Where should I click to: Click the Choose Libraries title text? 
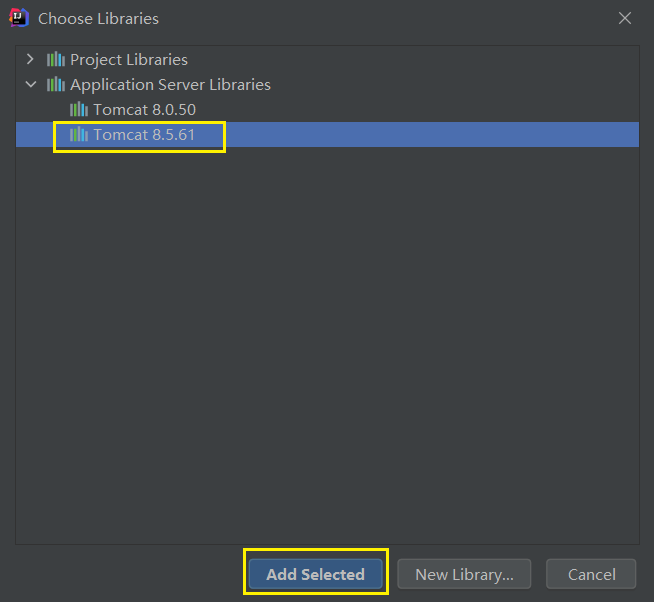click(98, 19)
